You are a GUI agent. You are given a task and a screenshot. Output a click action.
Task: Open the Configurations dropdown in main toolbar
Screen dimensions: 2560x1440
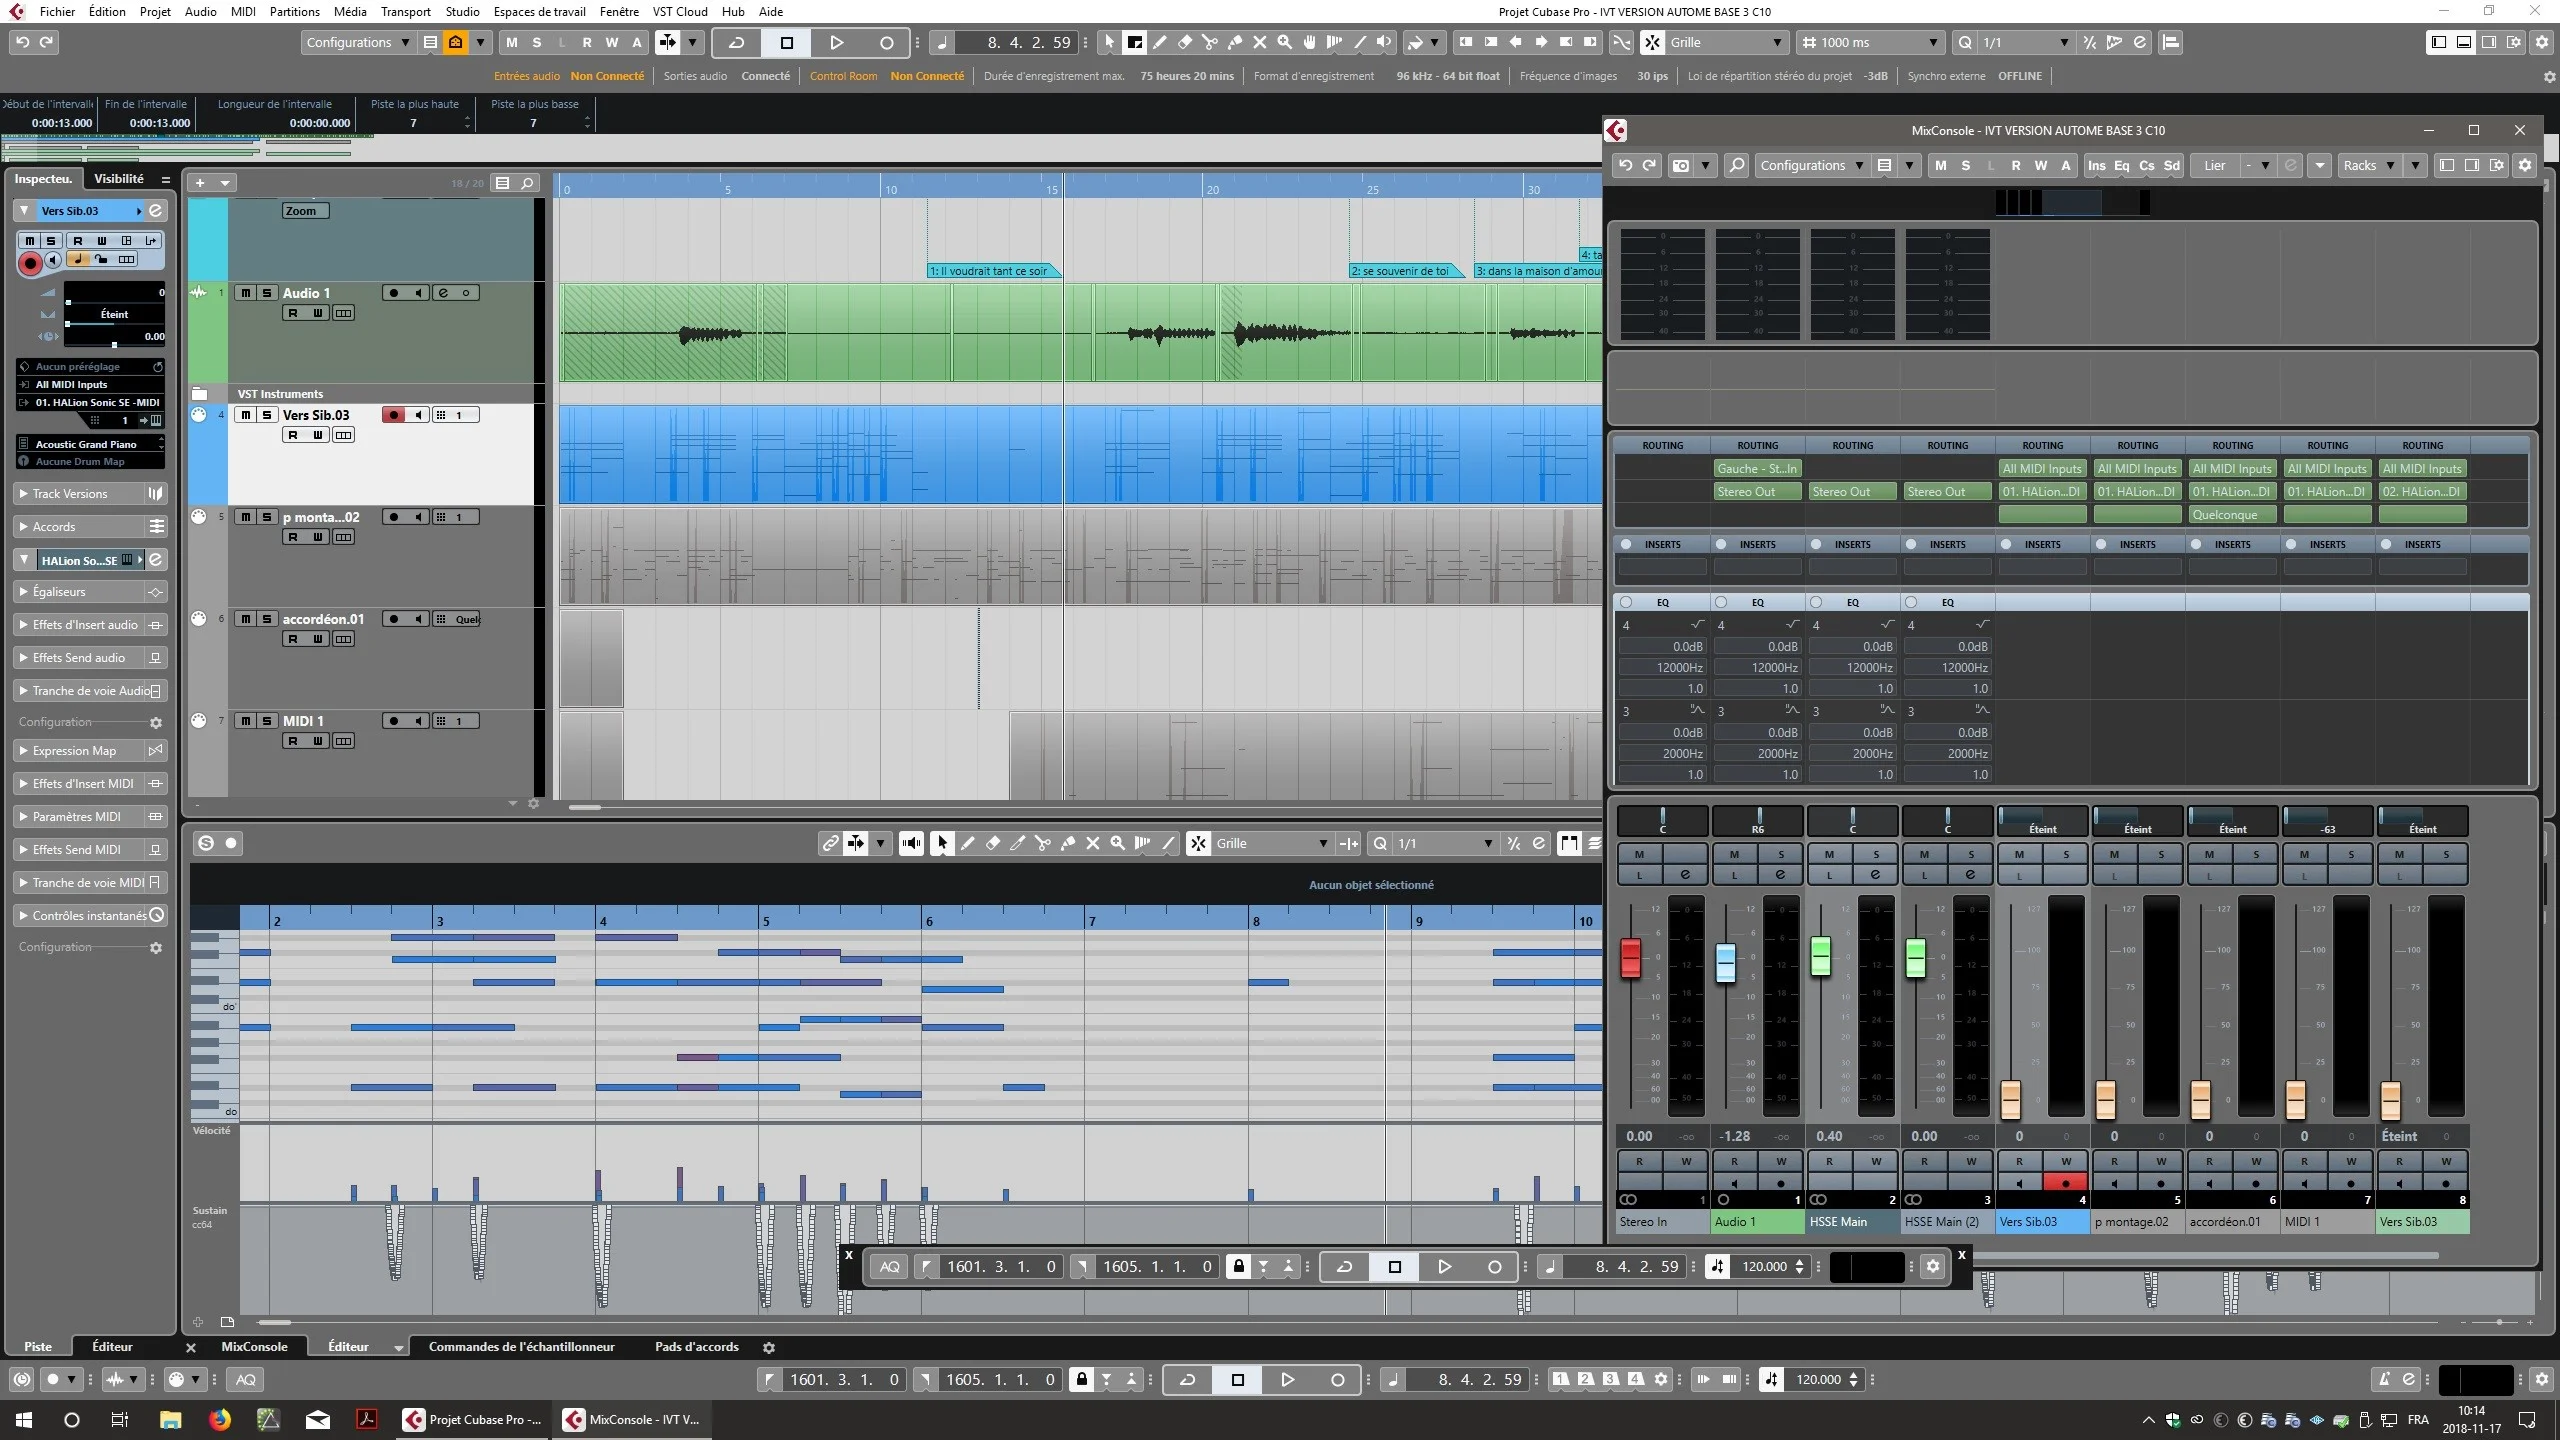358,42
